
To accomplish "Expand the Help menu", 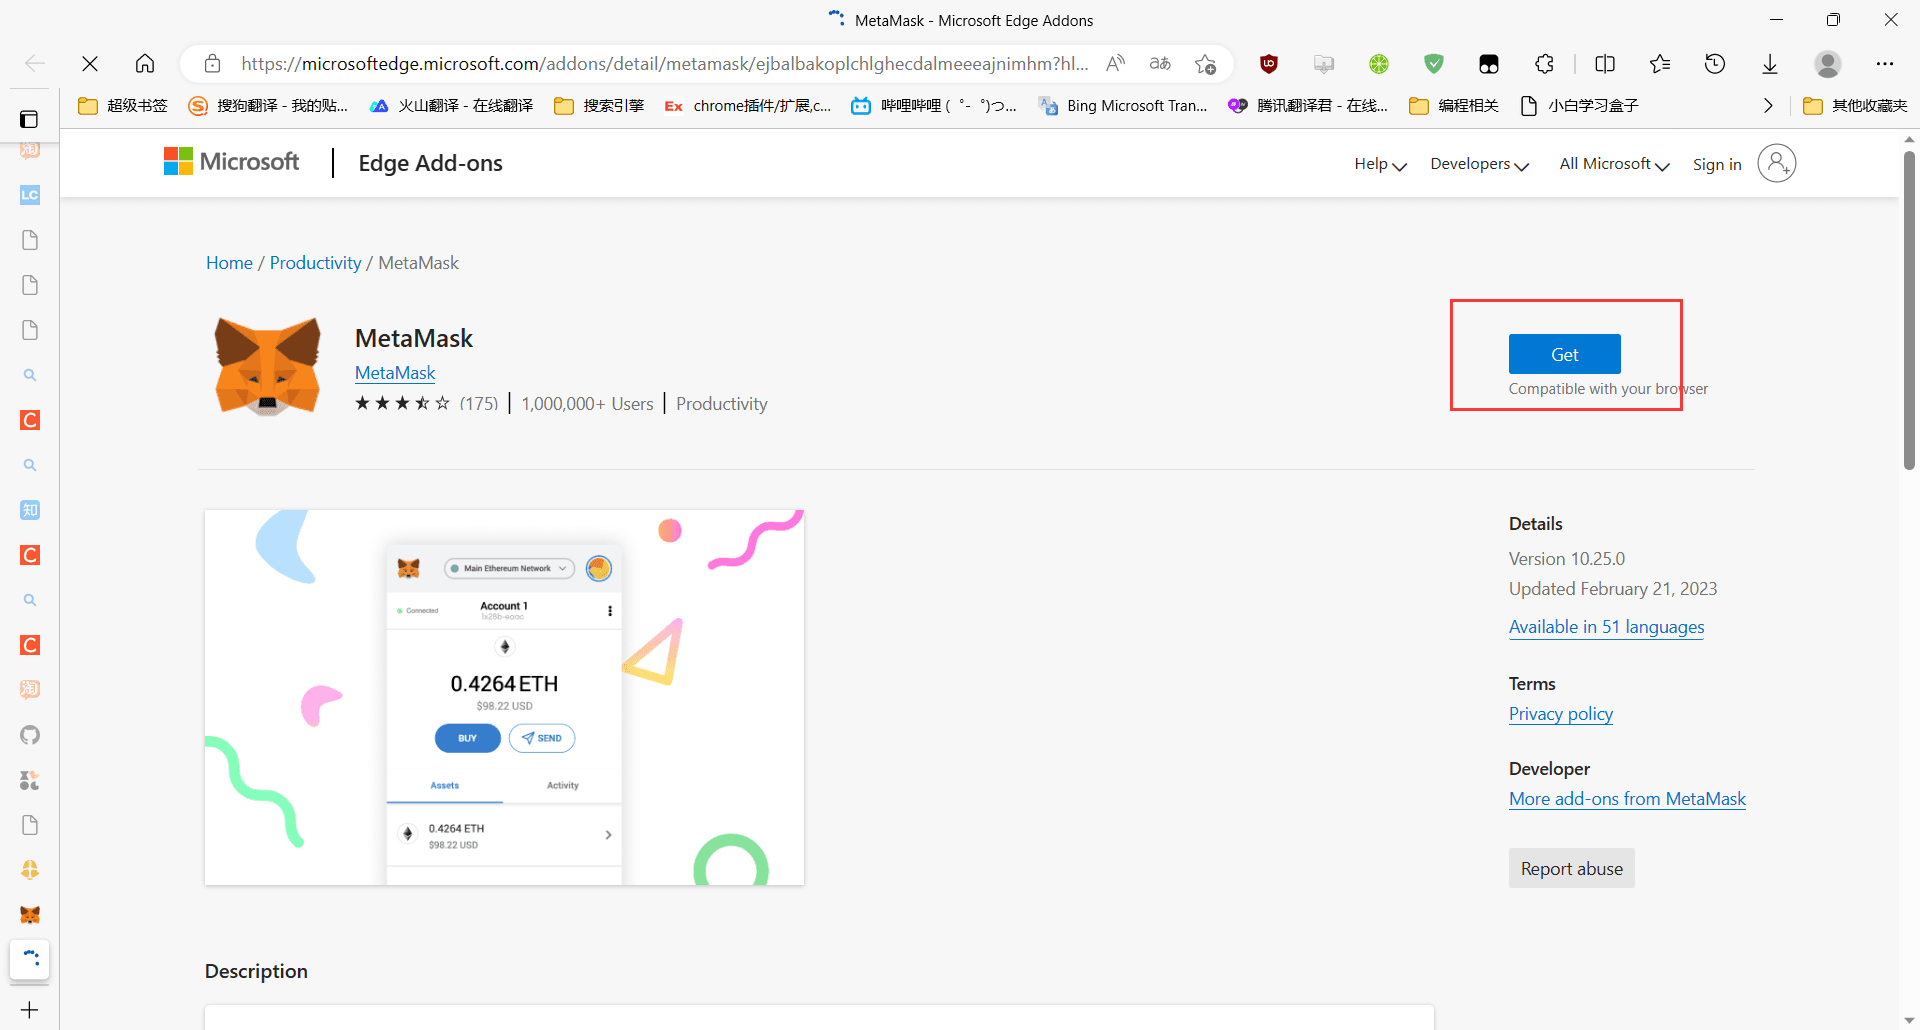I will [1380, 164].
